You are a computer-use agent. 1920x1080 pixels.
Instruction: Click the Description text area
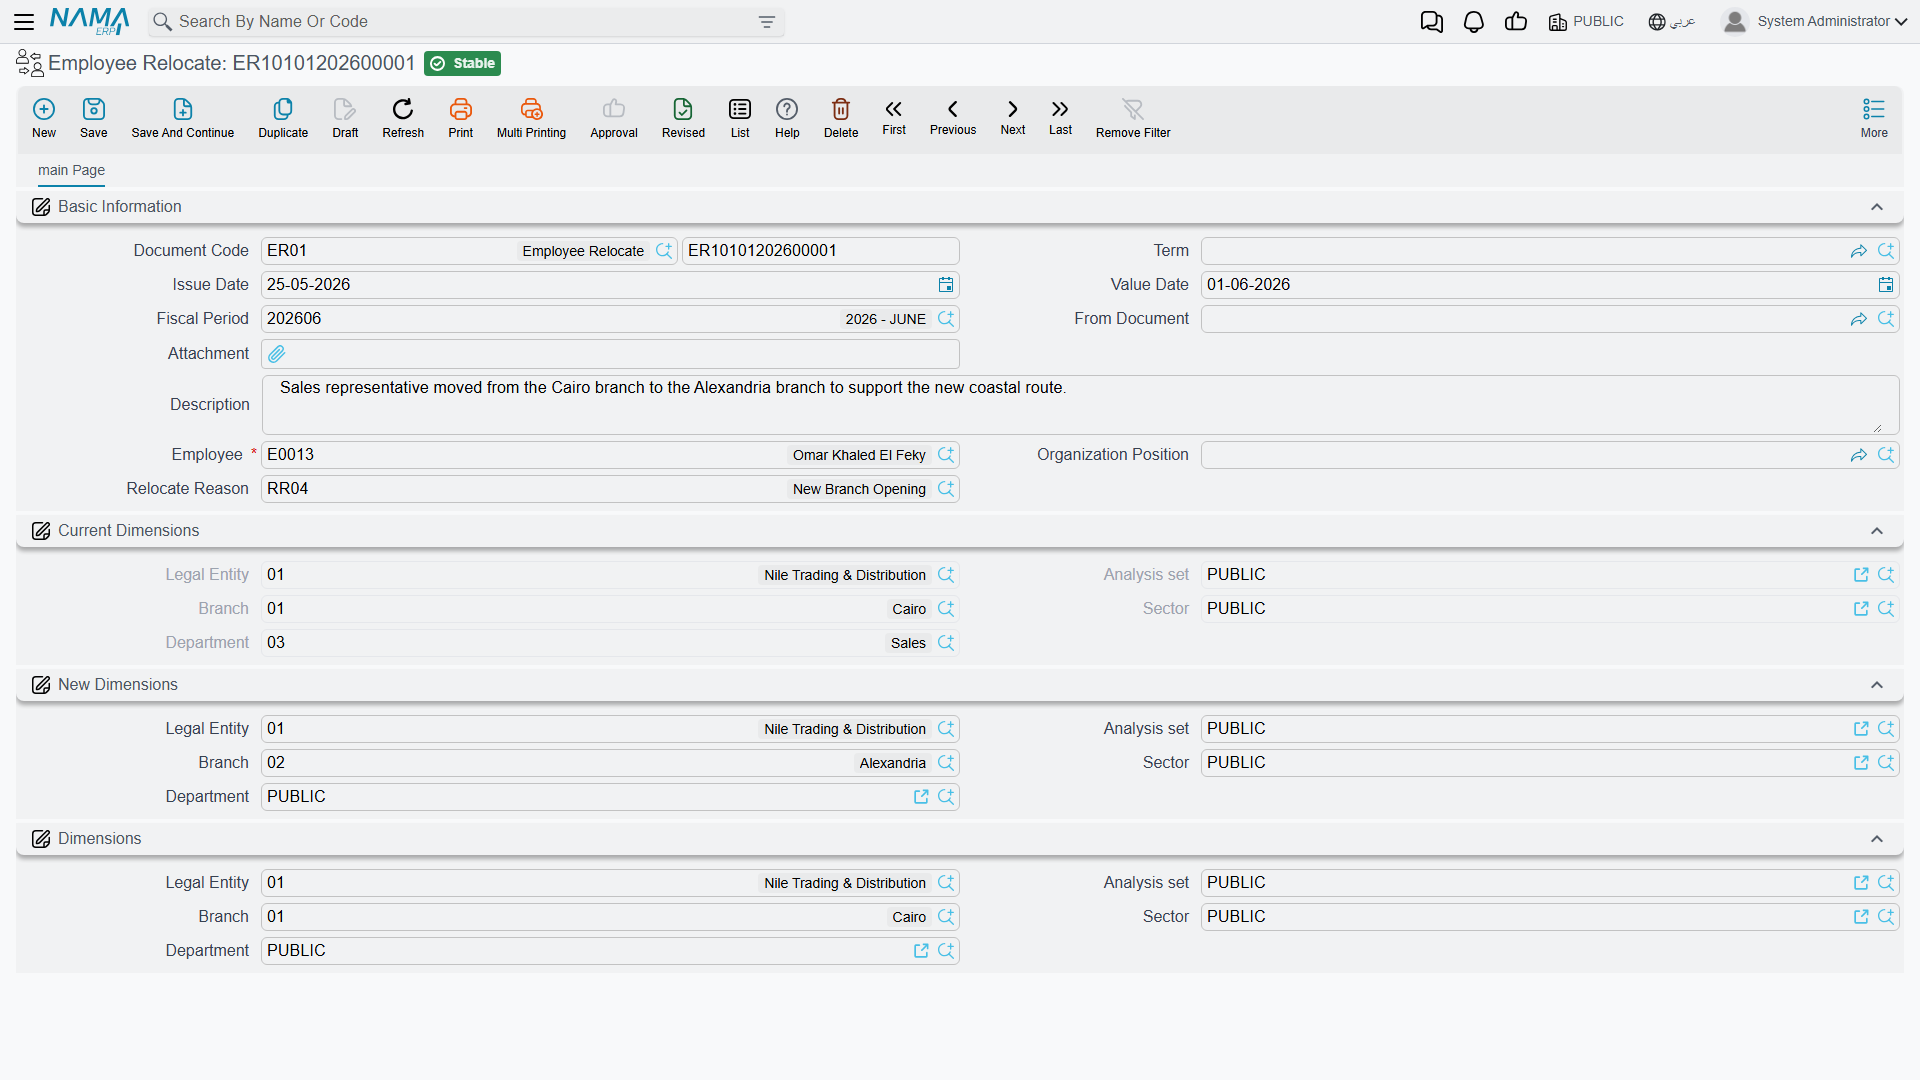(1080, 405)
